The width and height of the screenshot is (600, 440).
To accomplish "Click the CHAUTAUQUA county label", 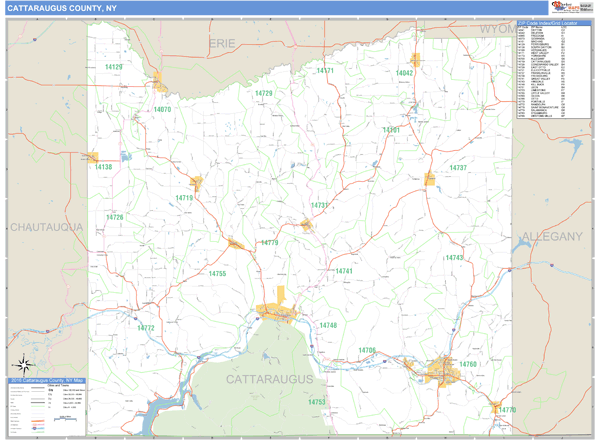I will 46,228.
